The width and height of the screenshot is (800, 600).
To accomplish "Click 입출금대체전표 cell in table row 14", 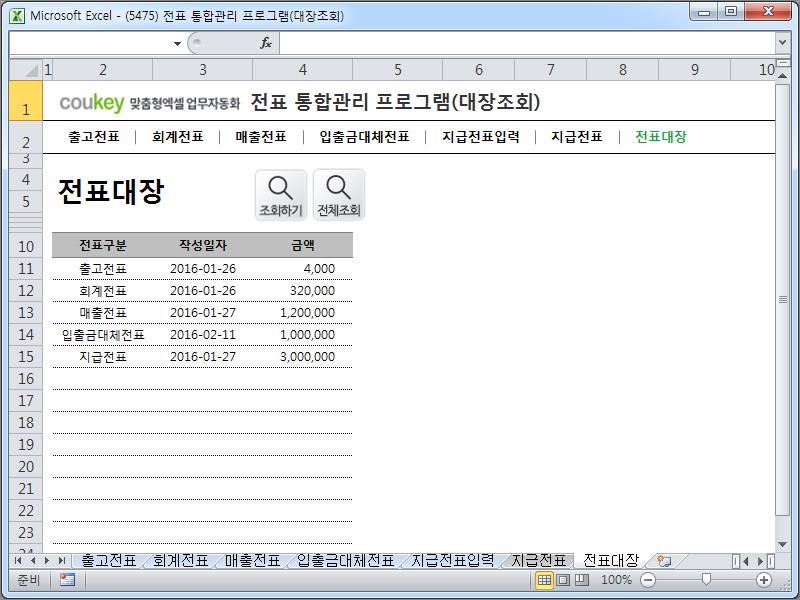I will click(x=103, y=335).
